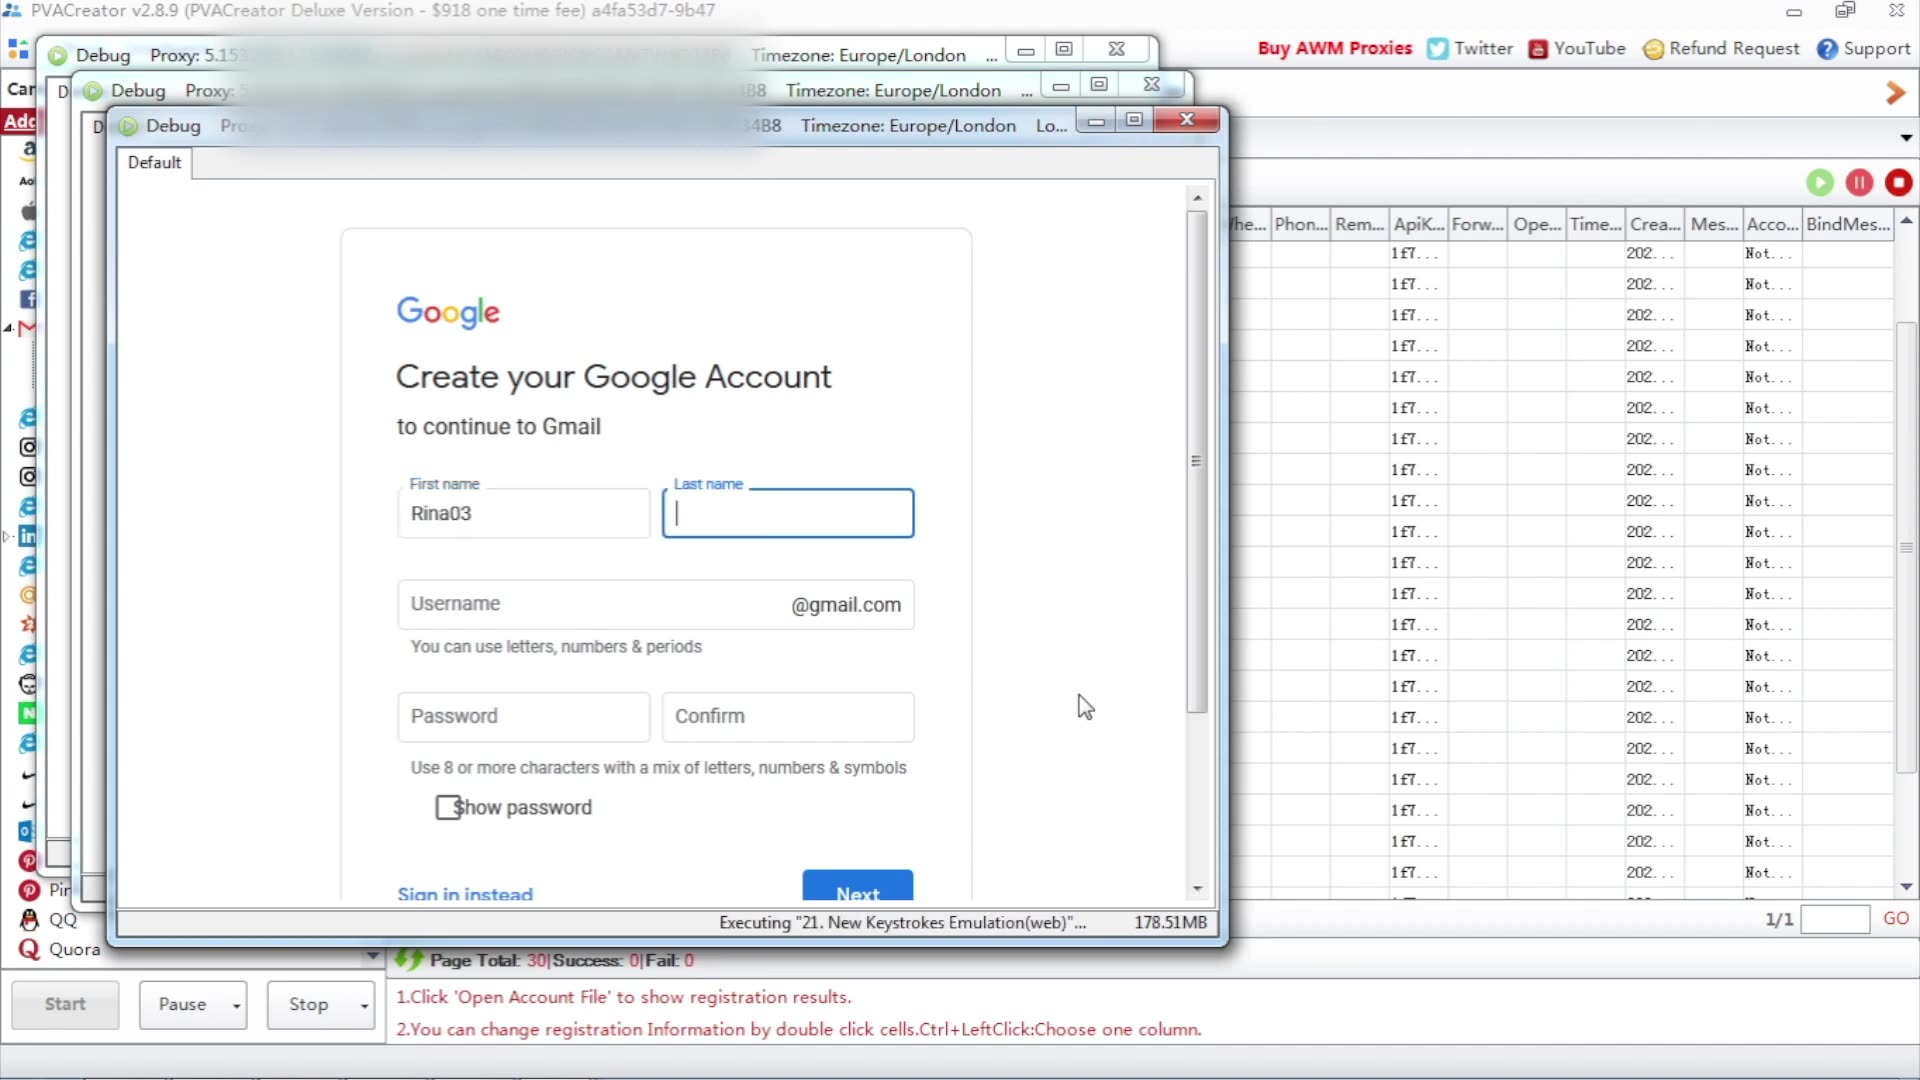Click the Sign in instead link

[x=464, y=893]
